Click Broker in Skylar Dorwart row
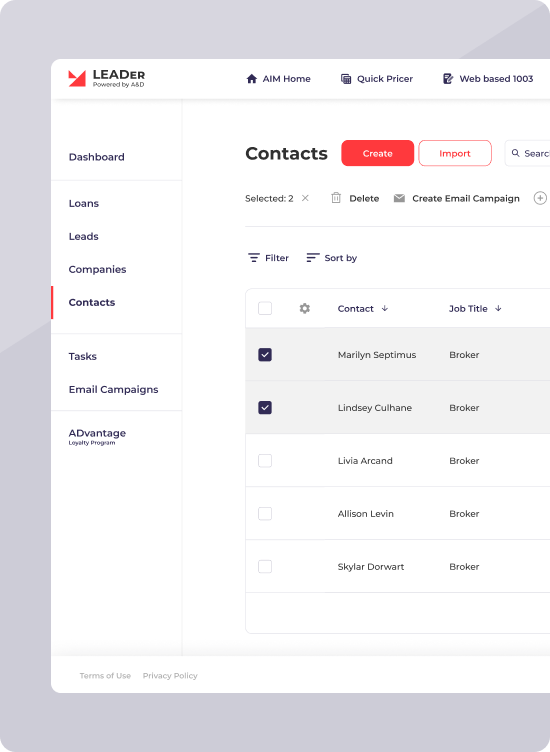The width and height of the screenshot is (550, 752). (464, 566)
